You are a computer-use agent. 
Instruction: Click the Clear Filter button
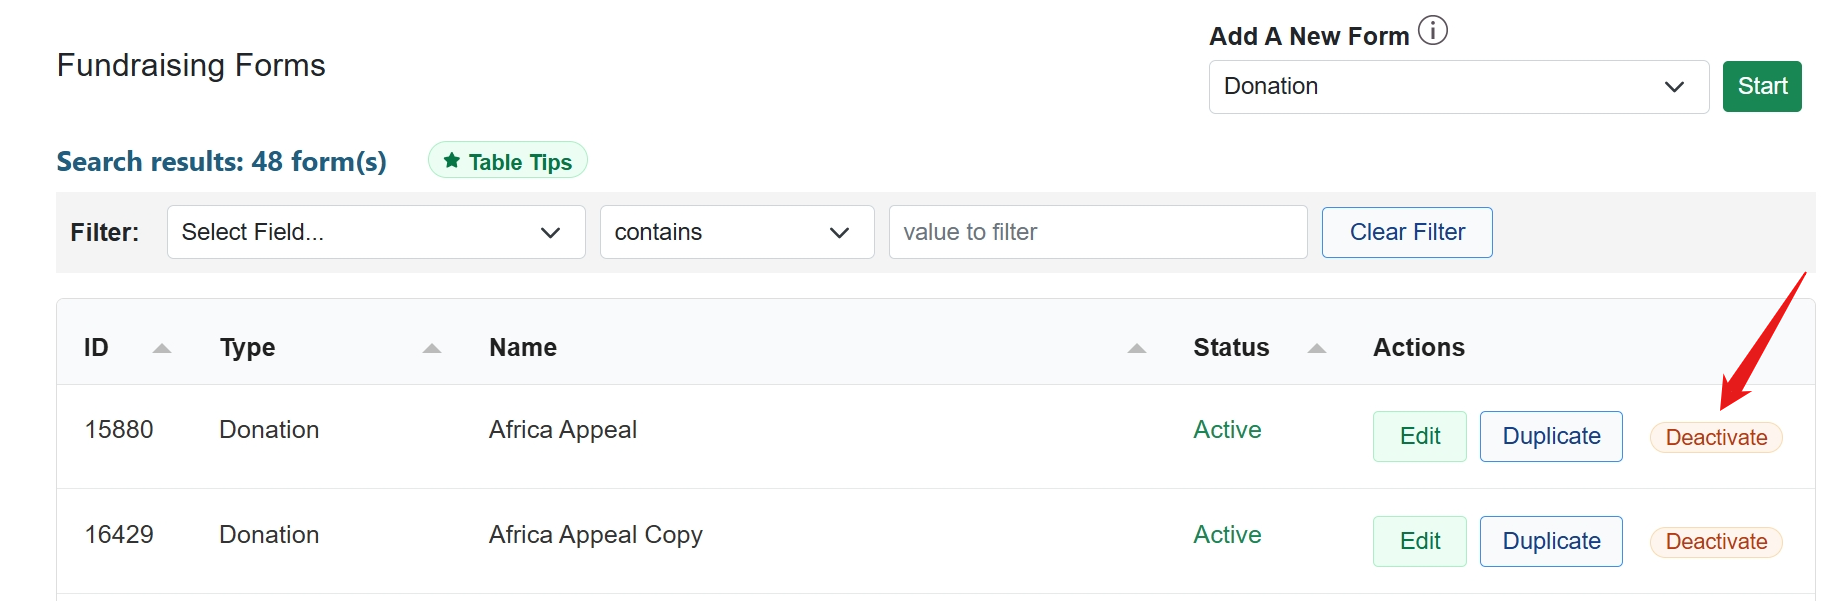pyautogui.click(x=1406, y=232)
